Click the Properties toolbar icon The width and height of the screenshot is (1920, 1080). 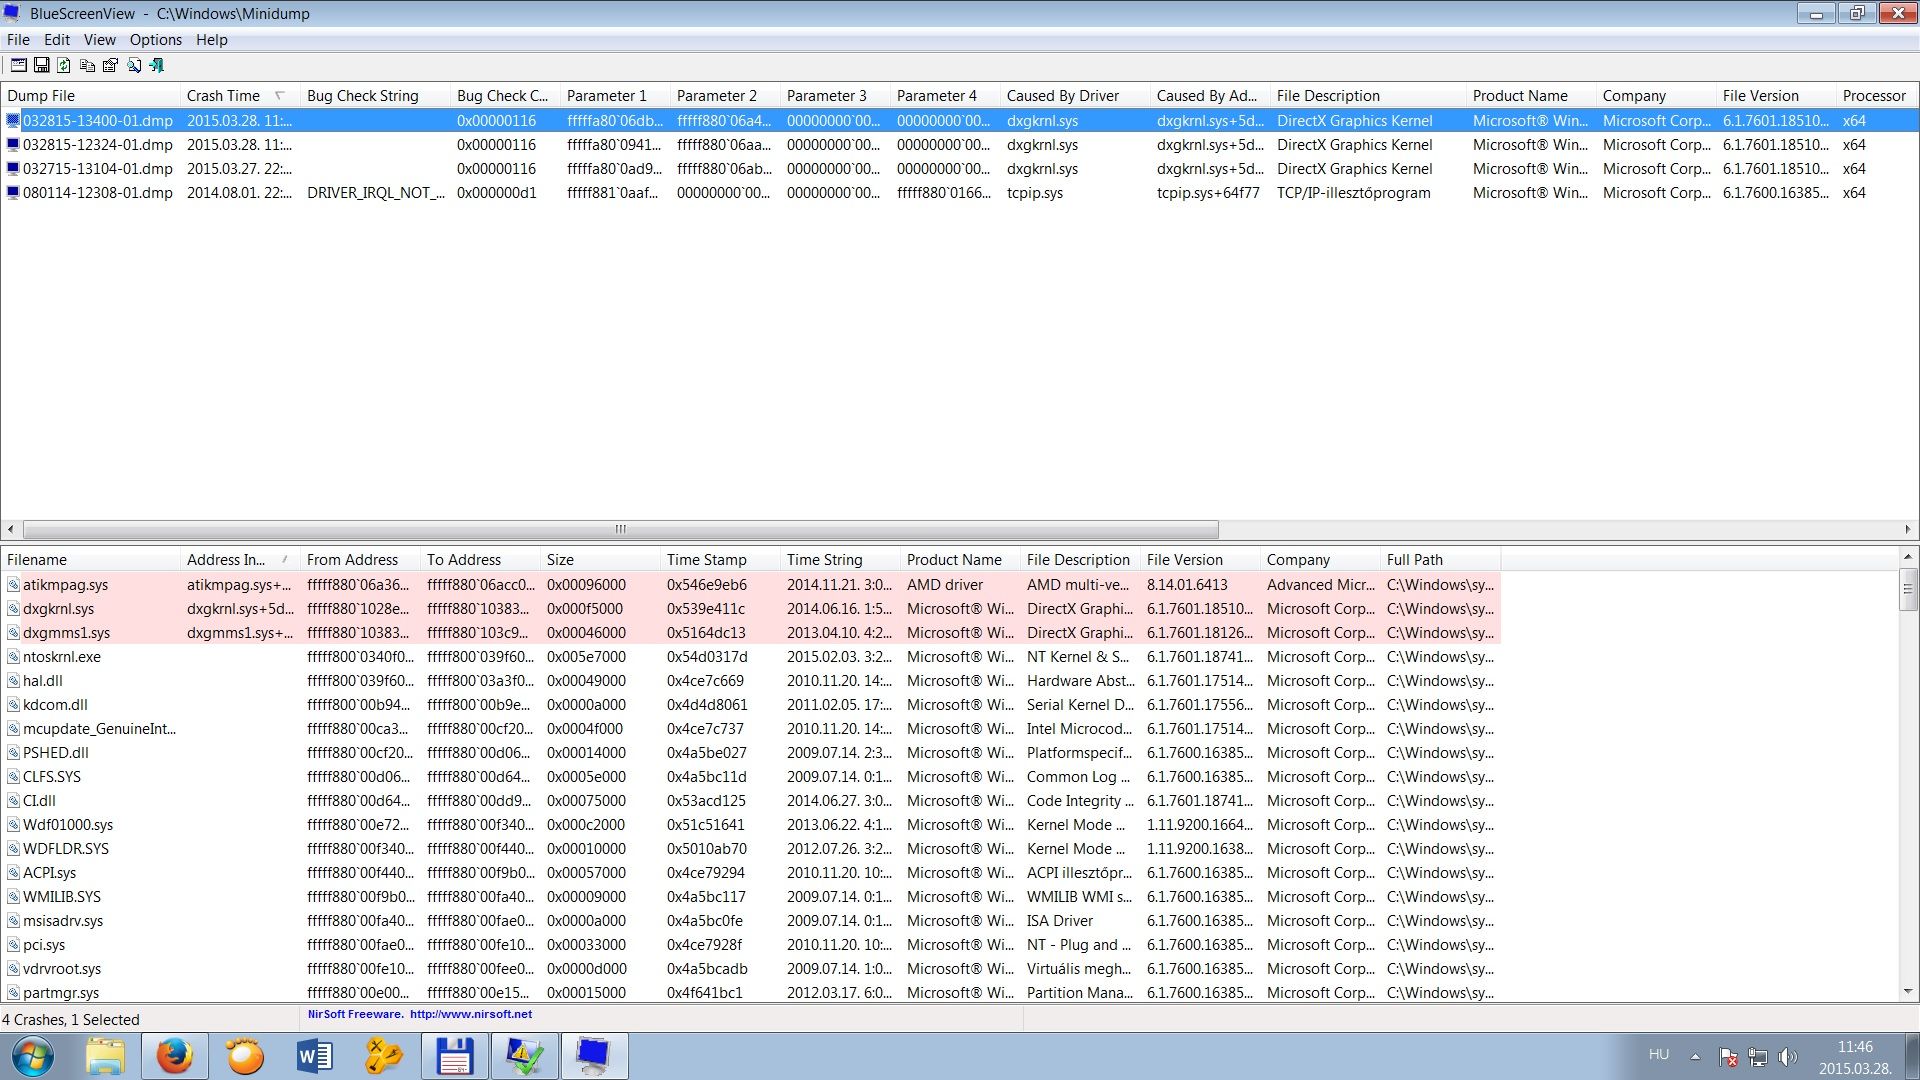(x=110, y=65)
